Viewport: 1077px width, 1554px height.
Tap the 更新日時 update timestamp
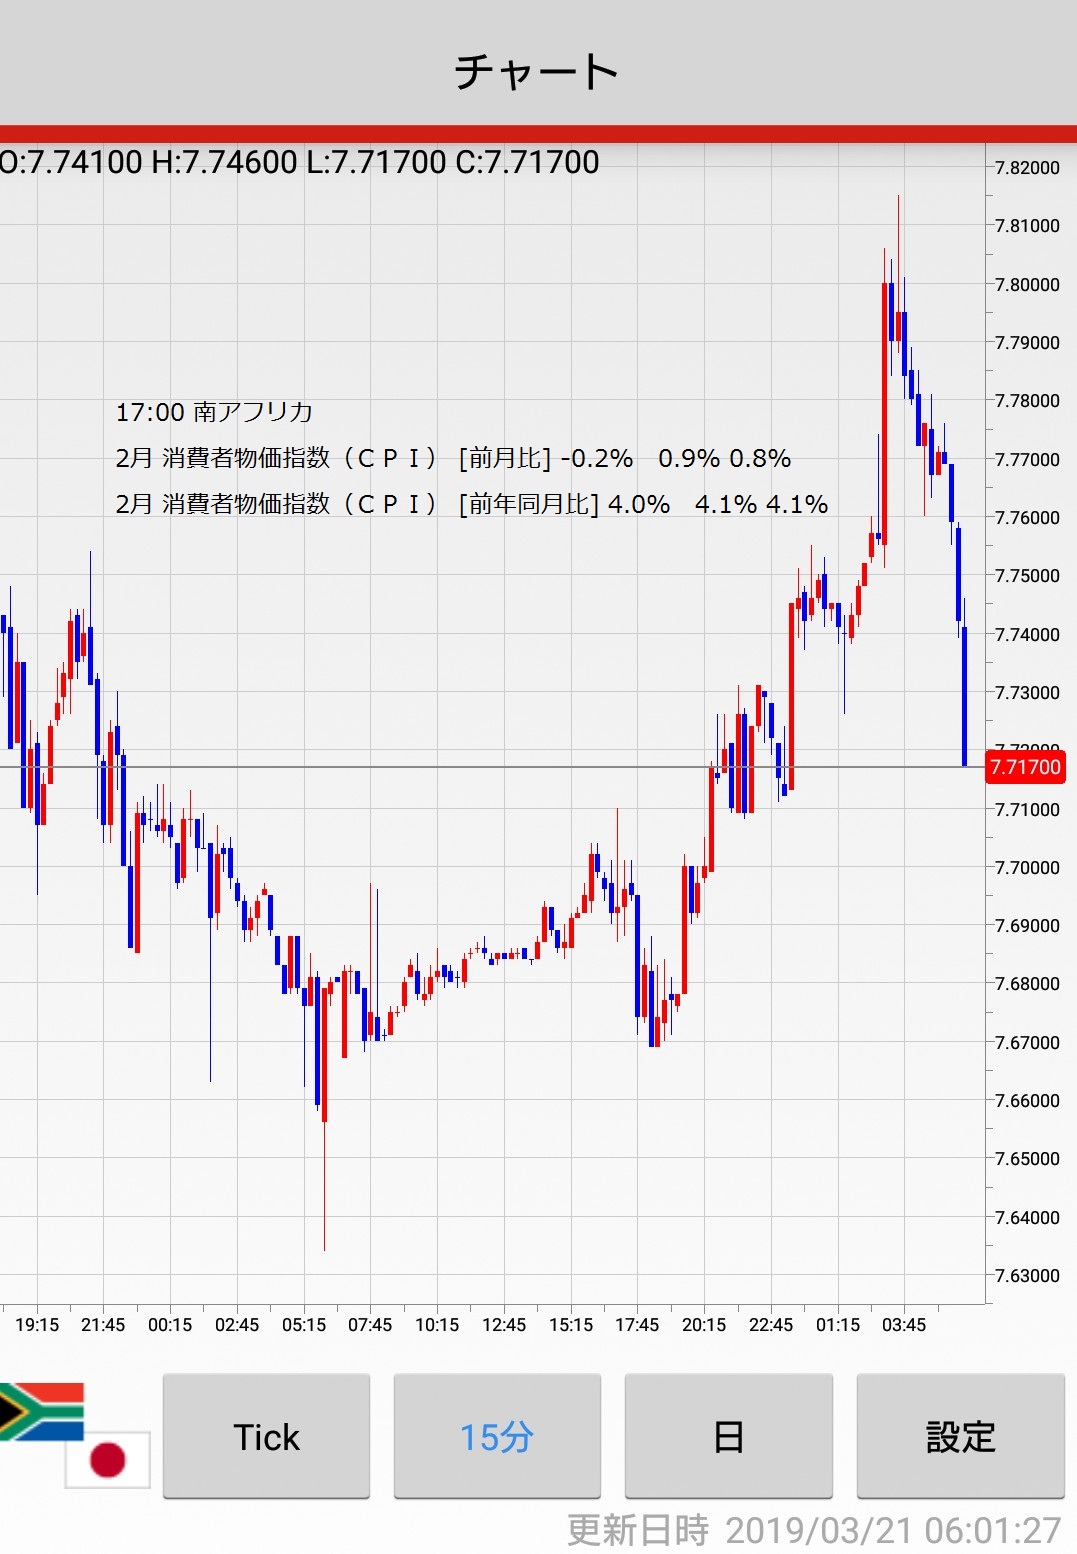click(x=813, y=1530)
